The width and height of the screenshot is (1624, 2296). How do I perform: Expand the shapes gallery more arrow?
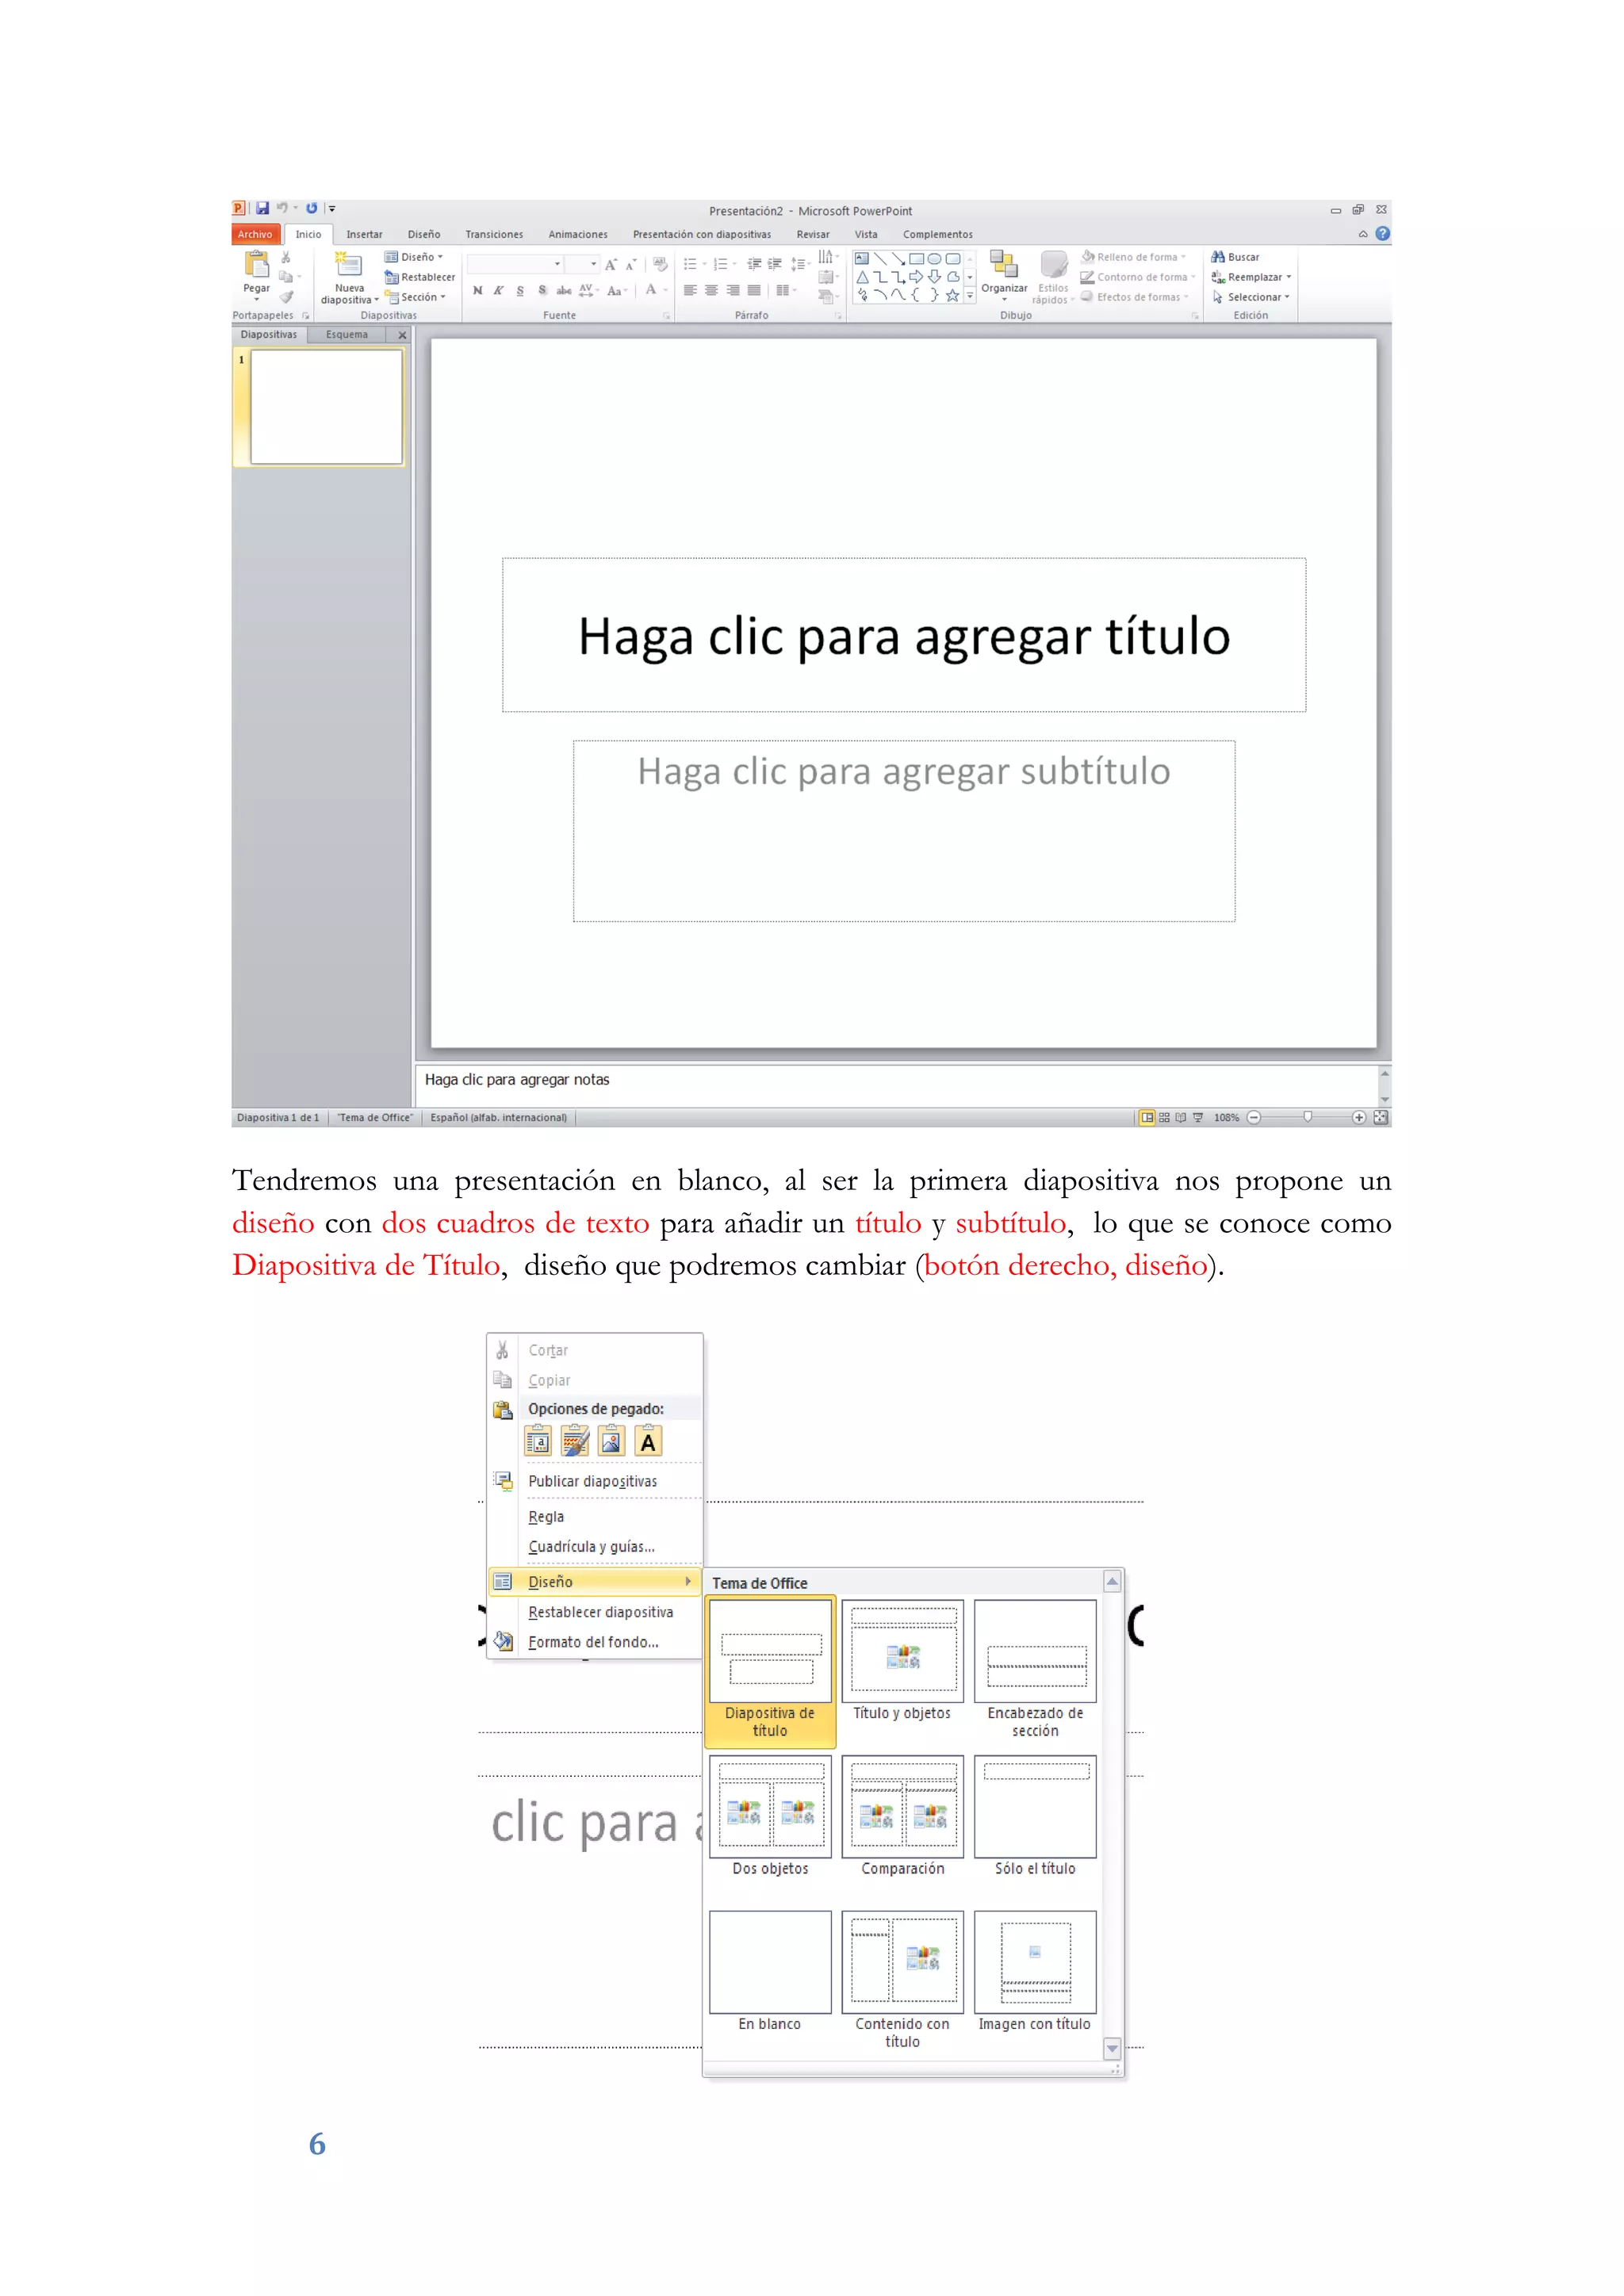coord(969,296)
